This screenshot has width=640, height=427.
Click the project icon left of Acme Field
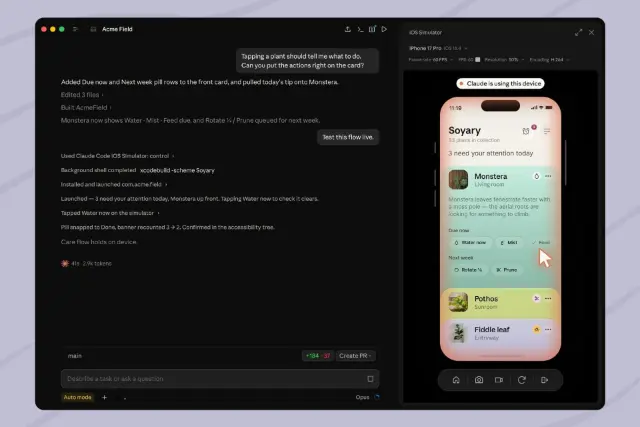pos(93,29)
